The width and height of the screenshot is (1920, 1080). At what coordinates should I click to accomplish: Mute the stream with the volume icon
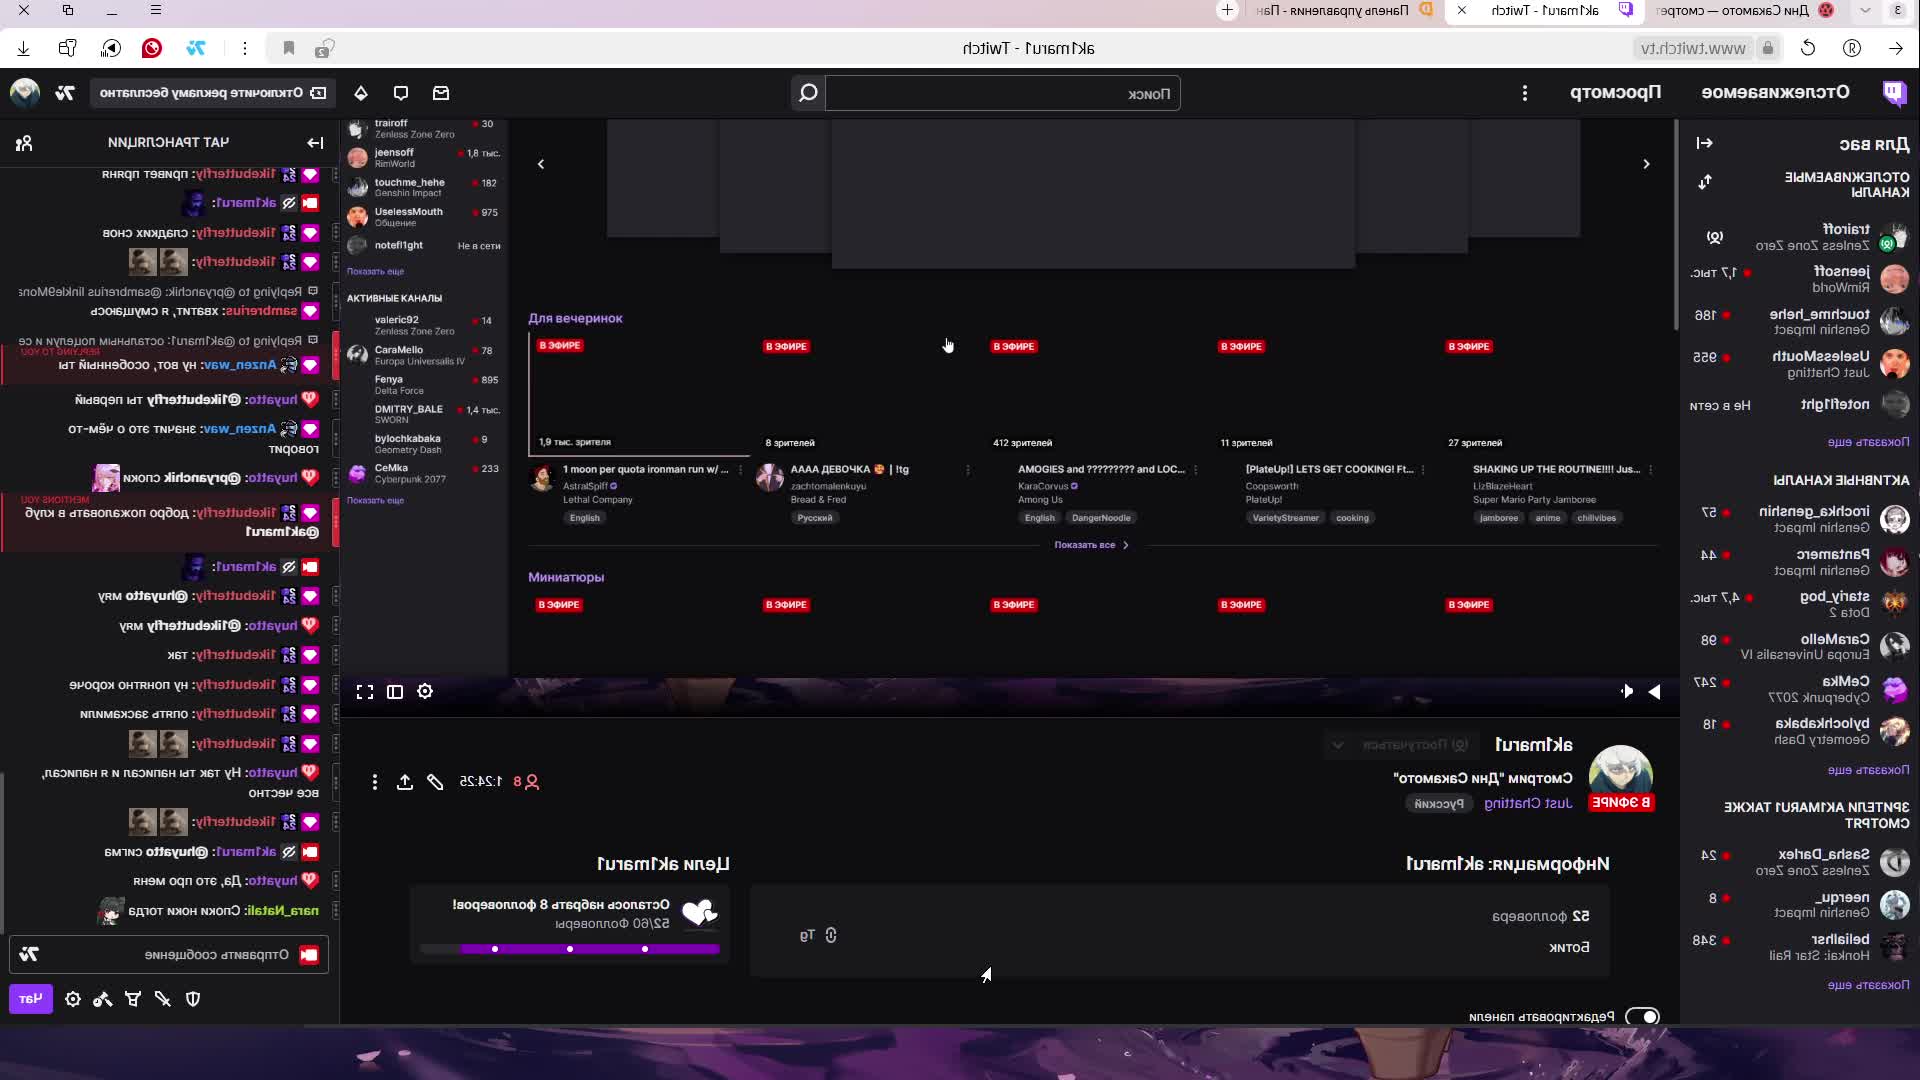[1627, 692]
